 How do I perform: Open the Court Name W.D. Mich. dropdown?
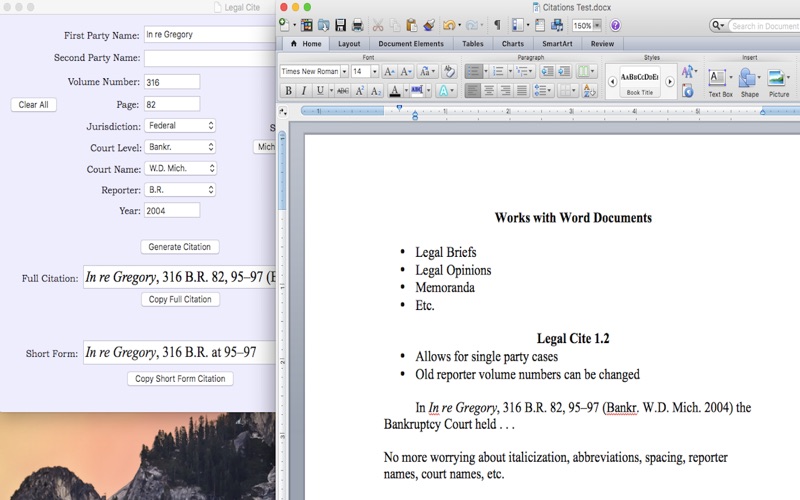pos(180,168)
